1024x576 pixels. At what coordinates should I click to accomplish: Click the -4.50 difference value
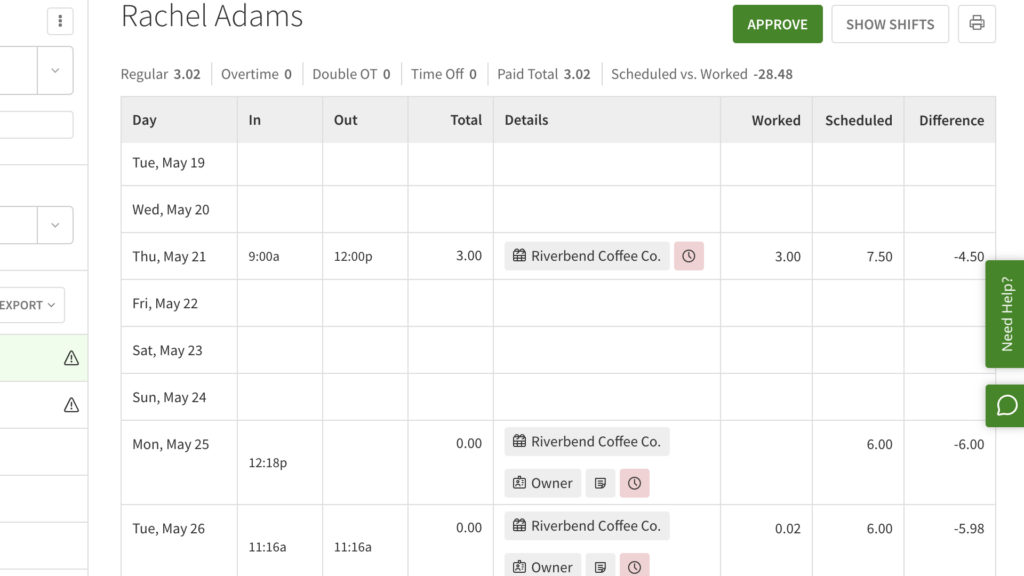point(968,257)
